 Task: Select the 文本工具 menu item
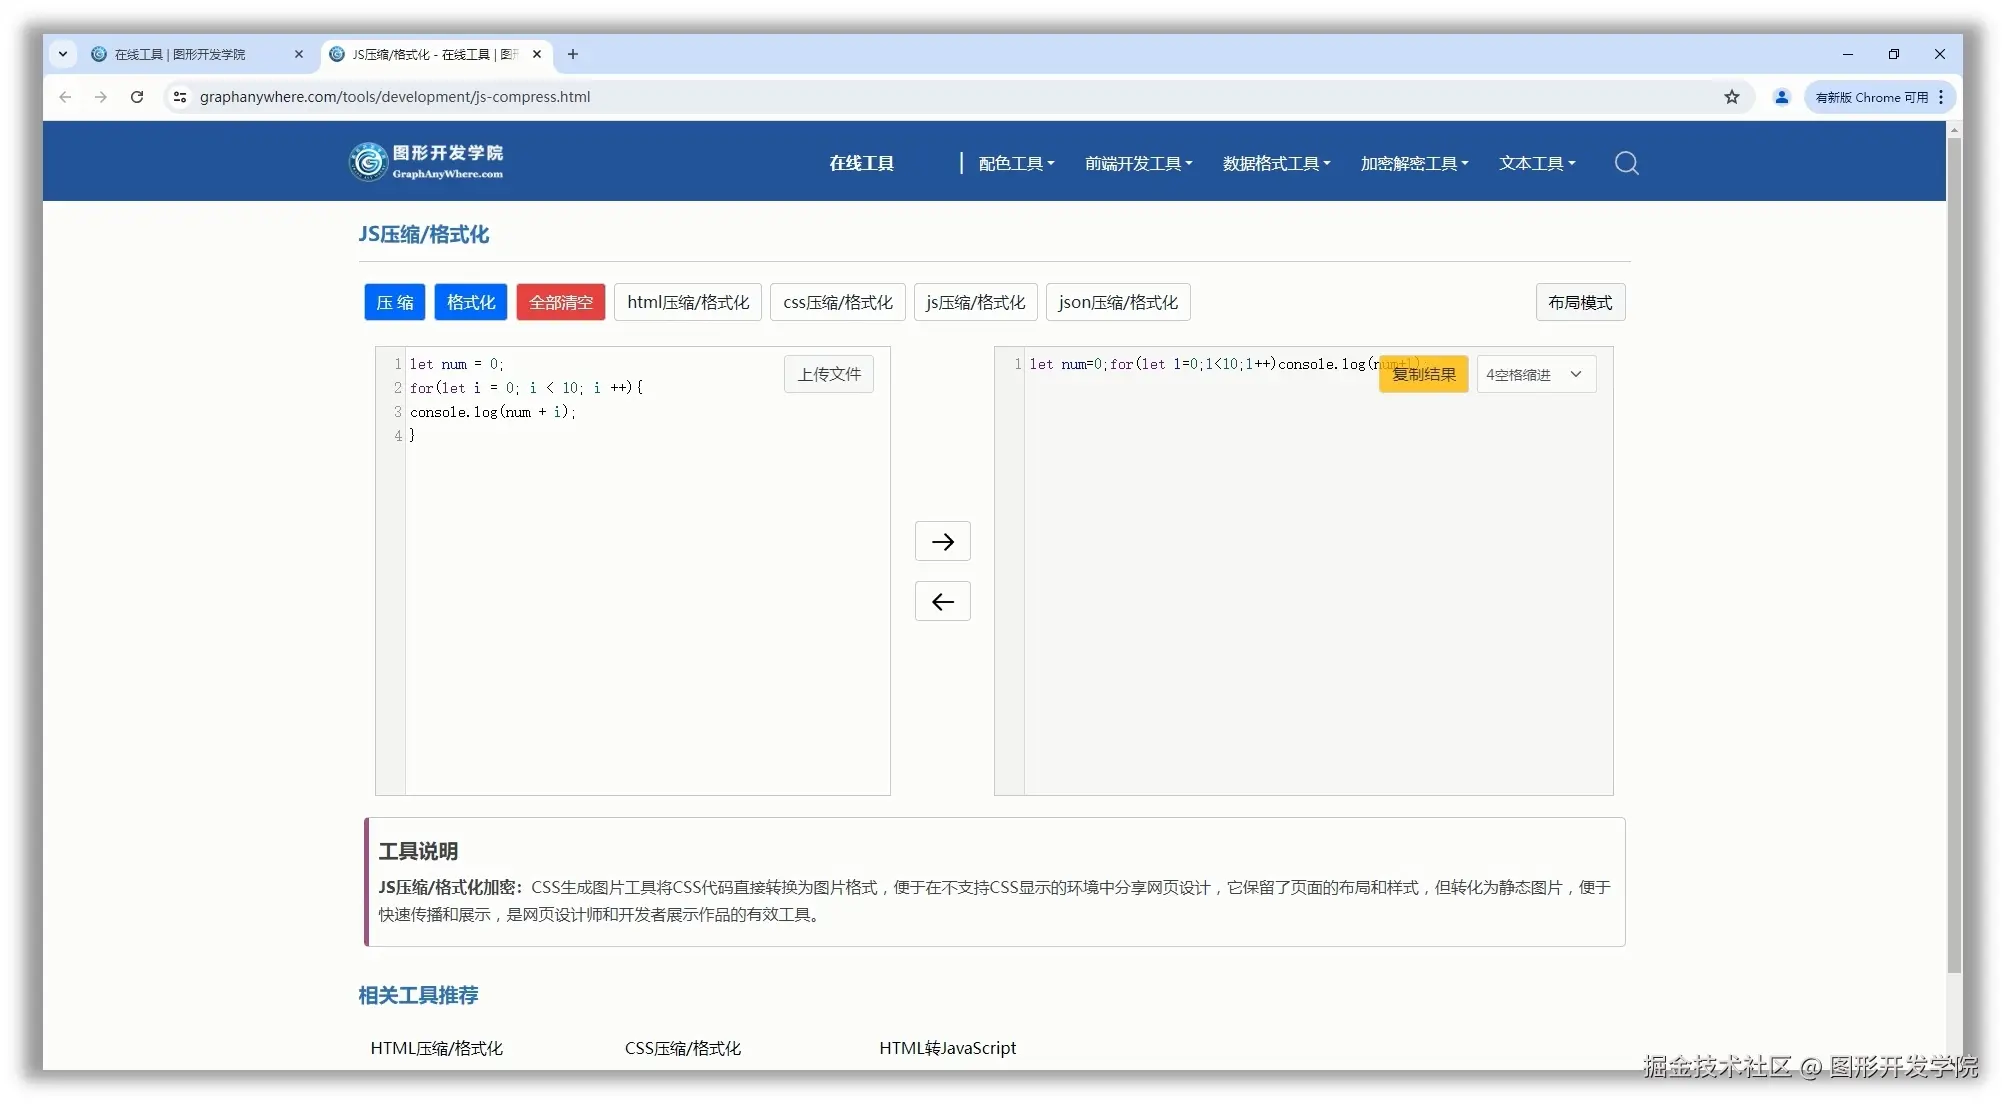[1536, 163]
